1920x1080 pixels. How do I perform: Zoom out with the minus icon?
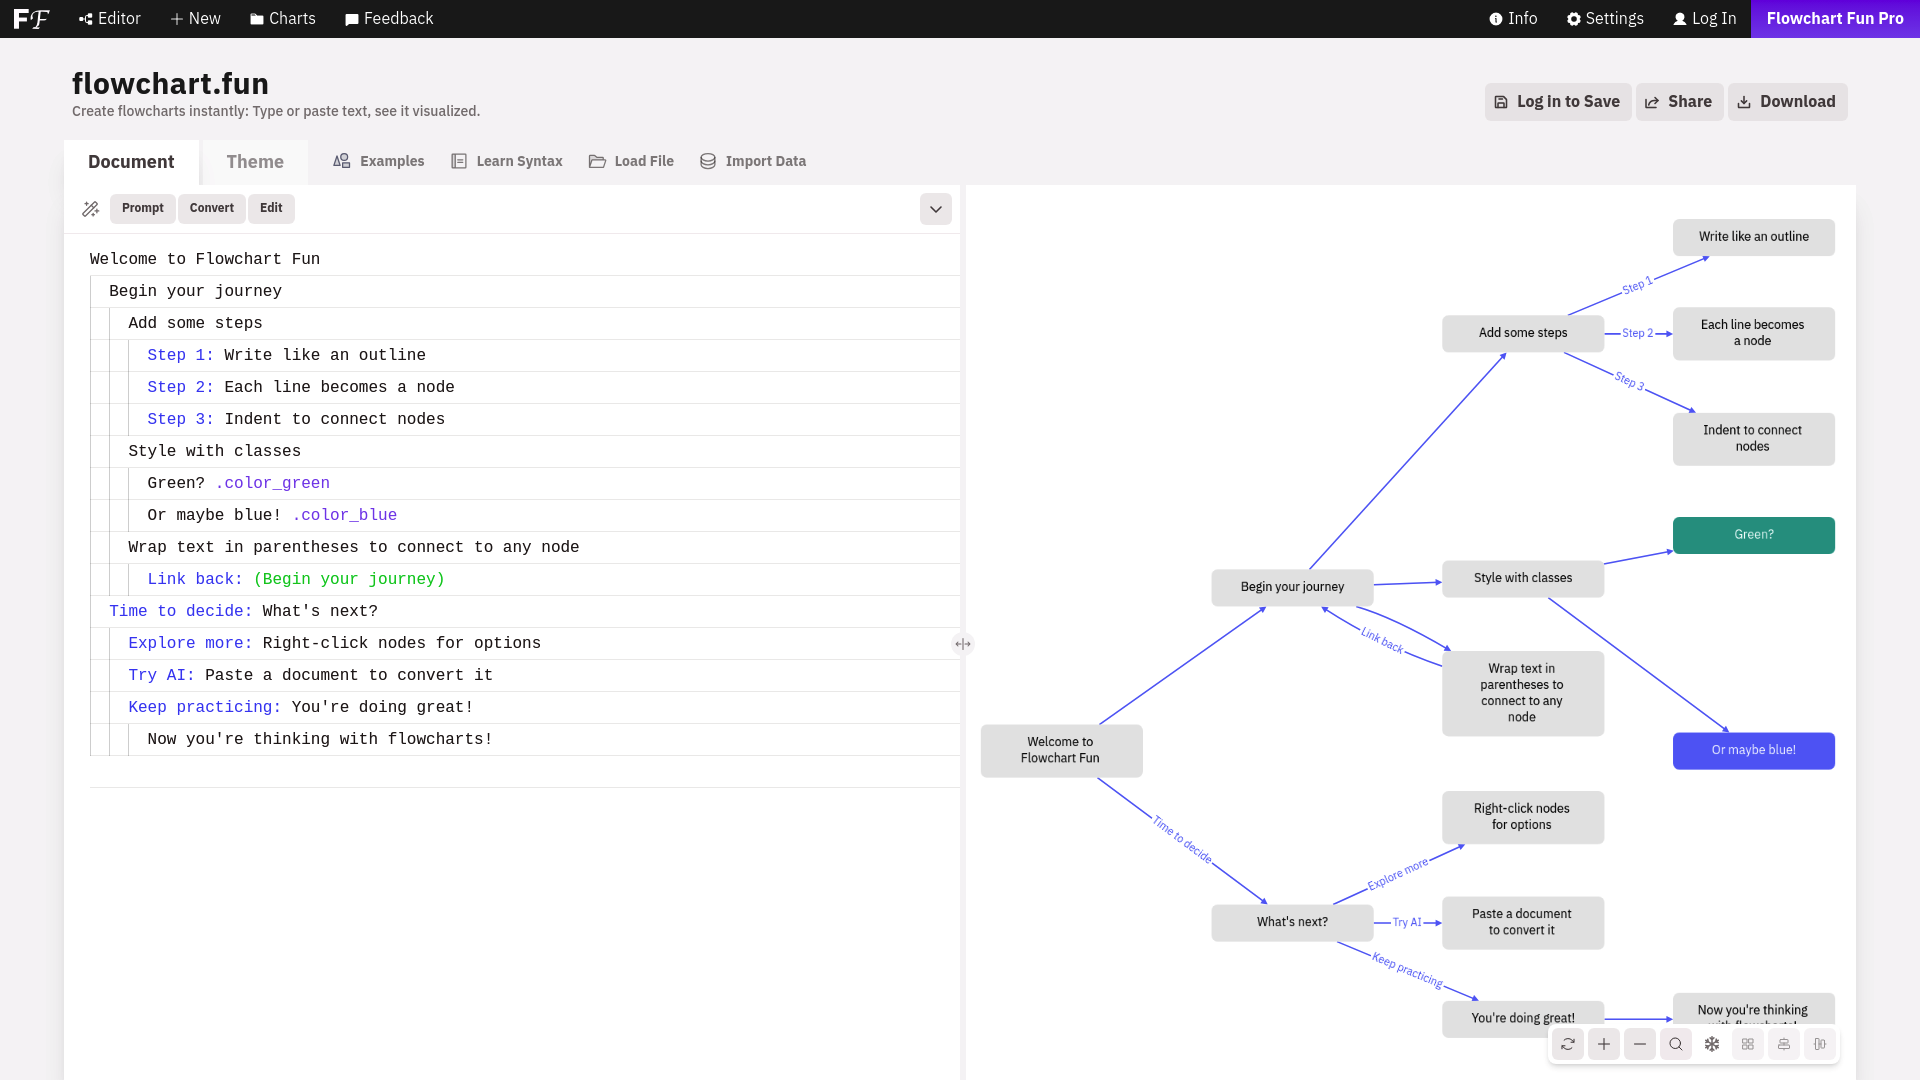click(1640, 1044)
